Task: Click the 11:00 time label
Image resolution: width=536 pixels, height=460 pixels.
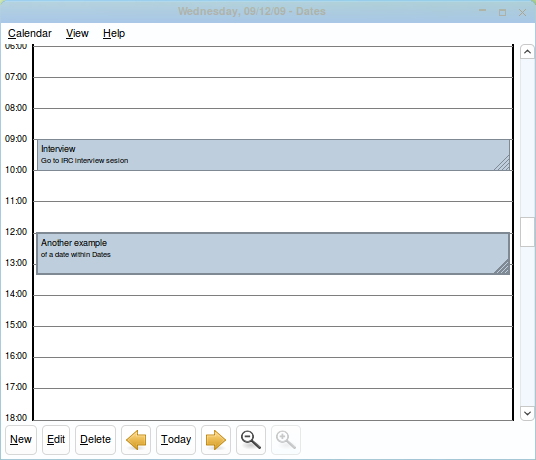Action: 16,201
